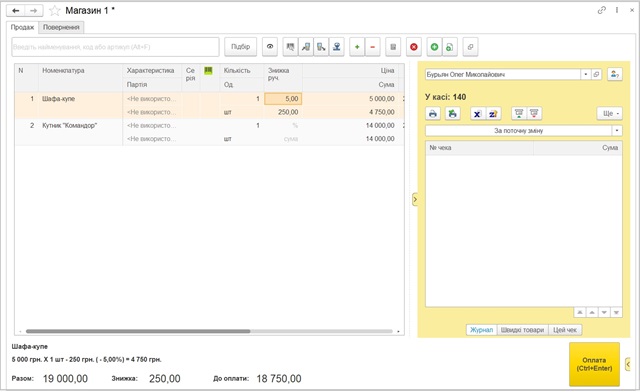Expand the За поточну зміну period dropdown
Viewport: 640px width, 392px height.
point(617,131)
